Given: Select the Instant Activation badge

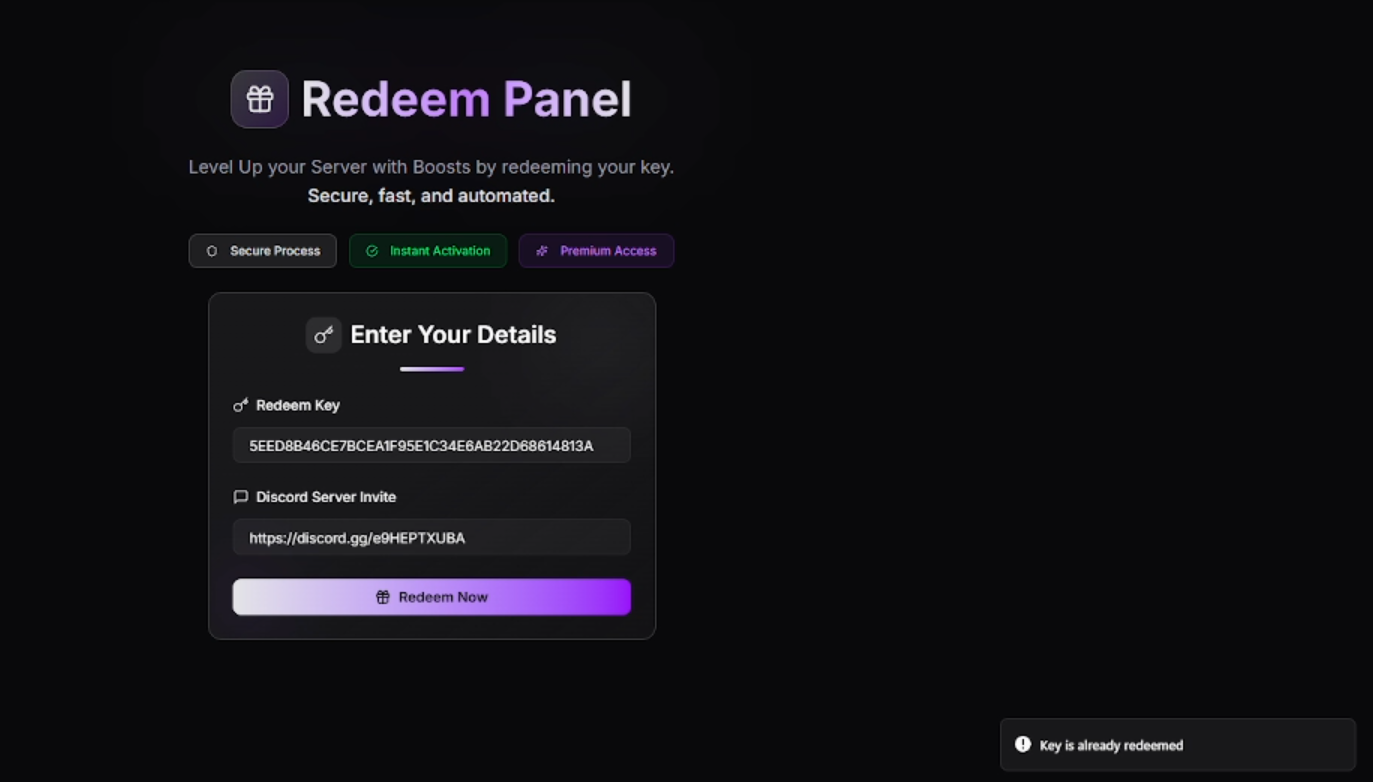Looking at the screenshot, I should coord(428,251).
